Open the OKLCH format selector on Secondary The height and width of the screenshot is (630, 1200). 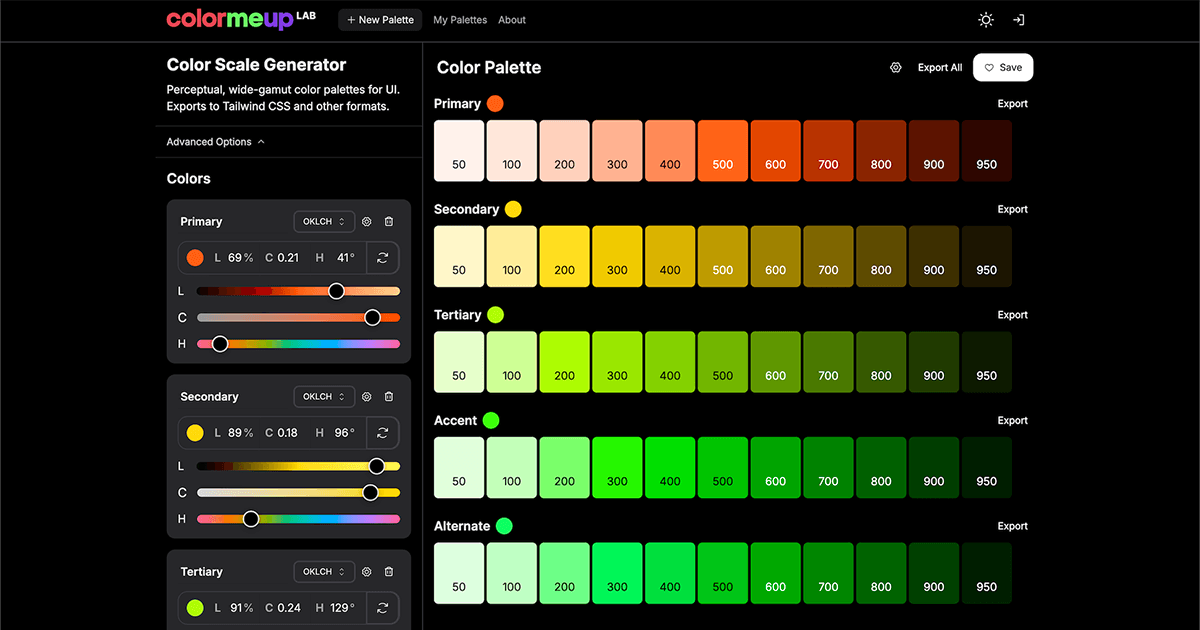[323, 396]
